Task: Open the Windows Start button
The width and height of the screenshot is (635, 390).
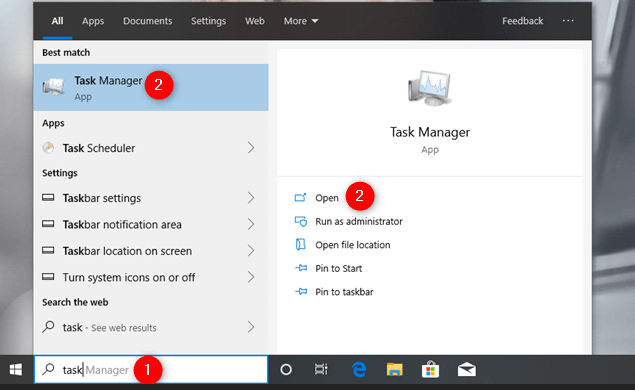Action: pos(16,369)
